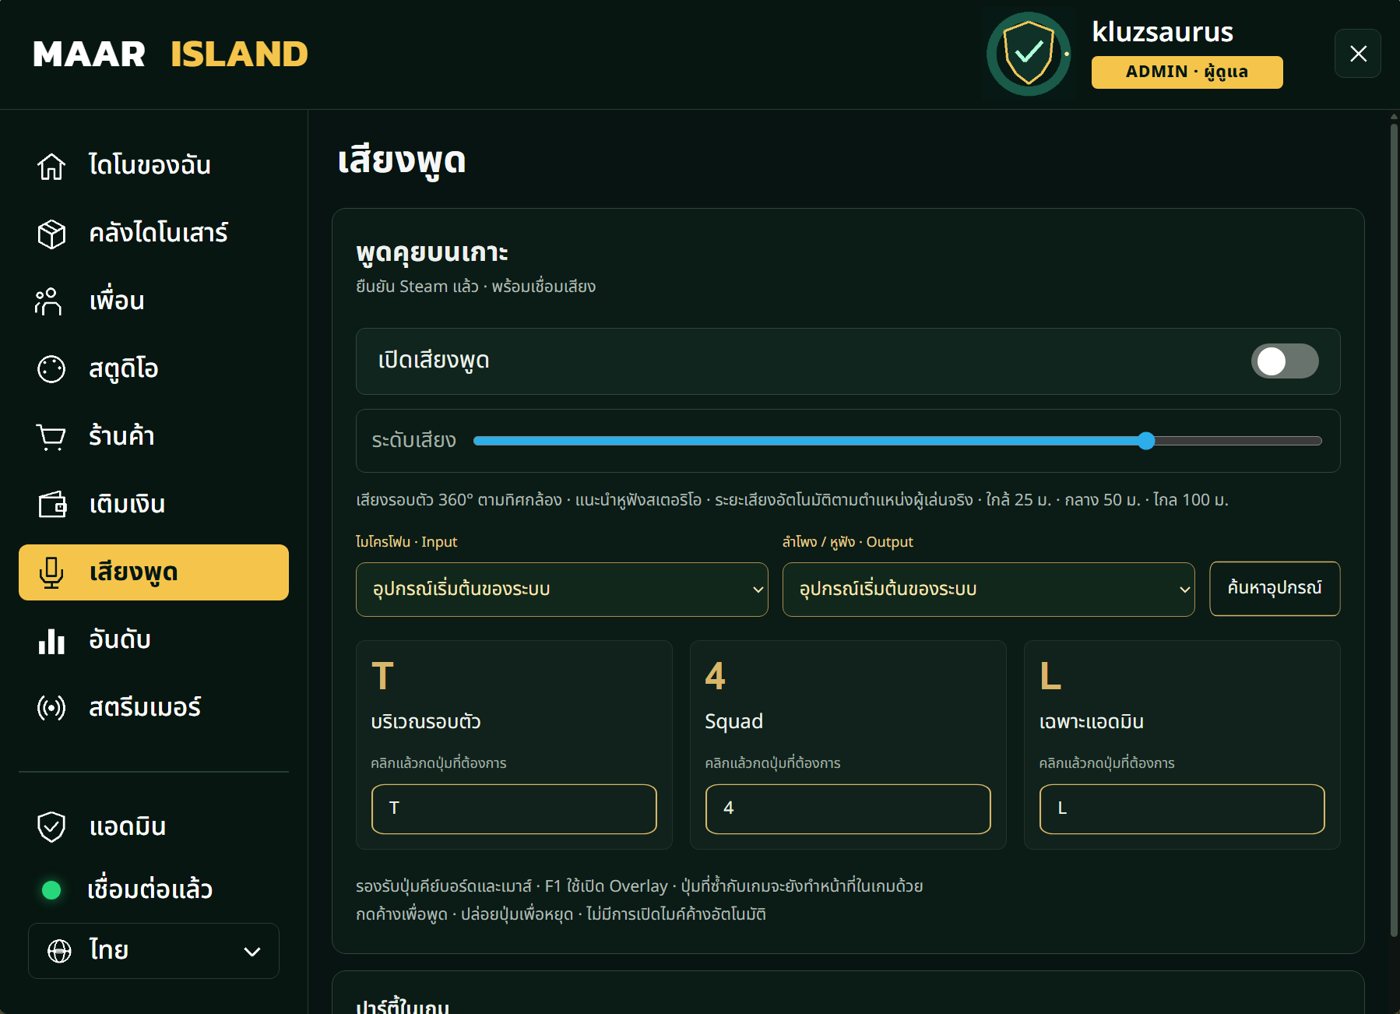Click the ADMIN · ผู้ดูแล badge
The image size is (1400, 1014).
[x=1187, y=72]
